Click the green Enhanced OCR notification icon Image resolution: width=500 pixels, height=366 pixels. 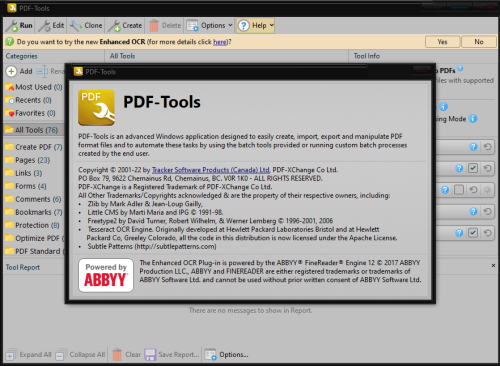pyautogui.click(x=10, y=42)
